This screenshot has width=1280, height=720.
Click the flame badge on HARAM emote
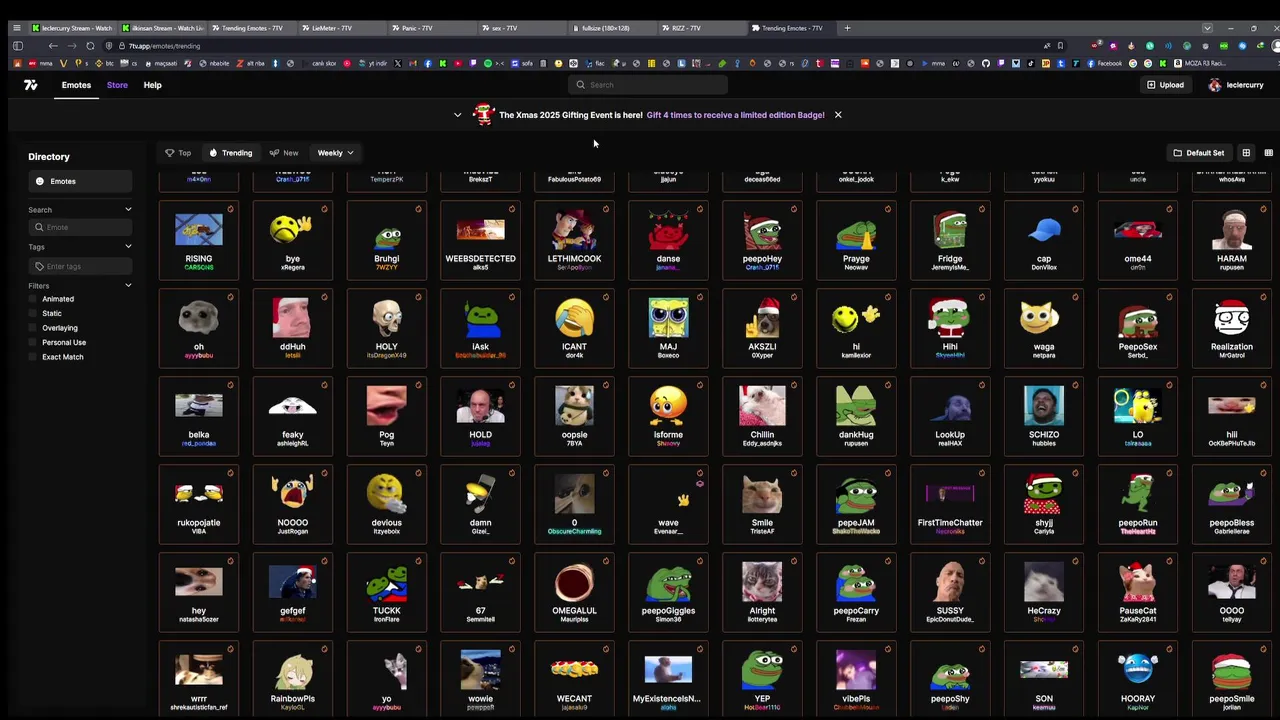[1263, 209]
